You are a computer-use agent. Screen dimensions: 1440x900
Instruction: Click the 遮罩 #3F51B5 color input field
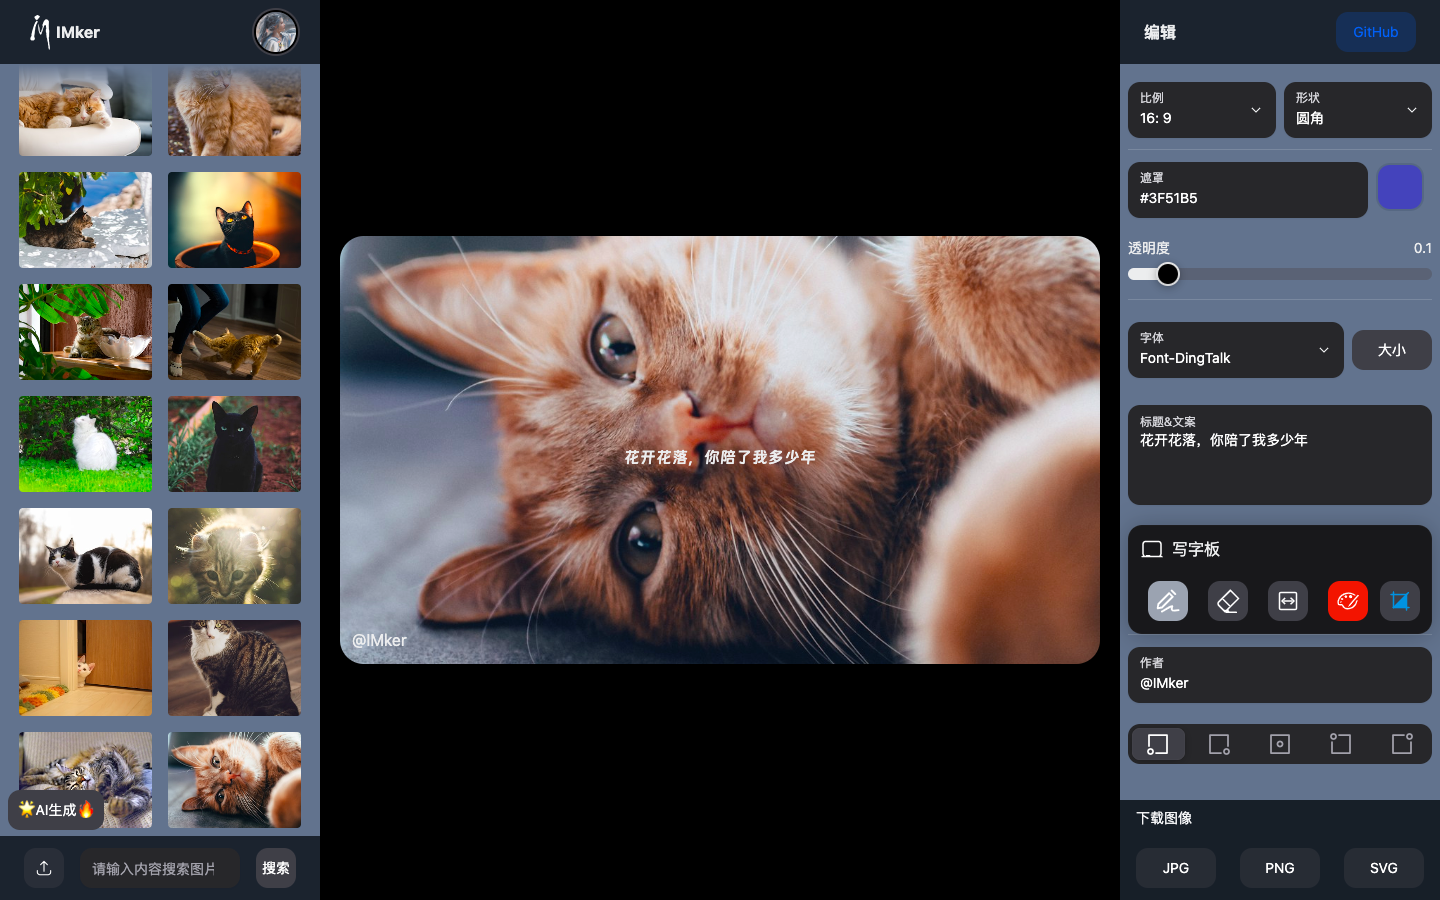click(1248, 190)
